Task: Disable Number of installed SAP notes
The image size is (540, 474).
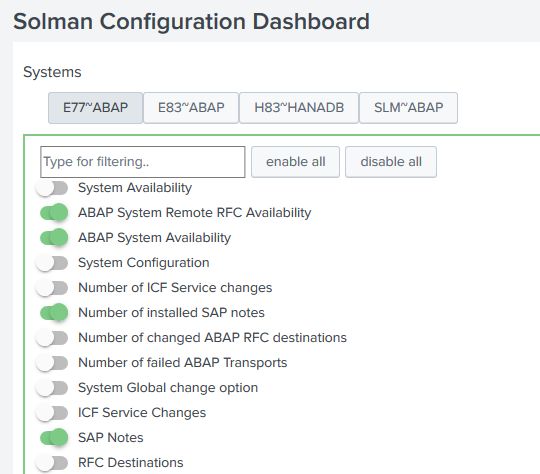Action: (x=54, y=313)
